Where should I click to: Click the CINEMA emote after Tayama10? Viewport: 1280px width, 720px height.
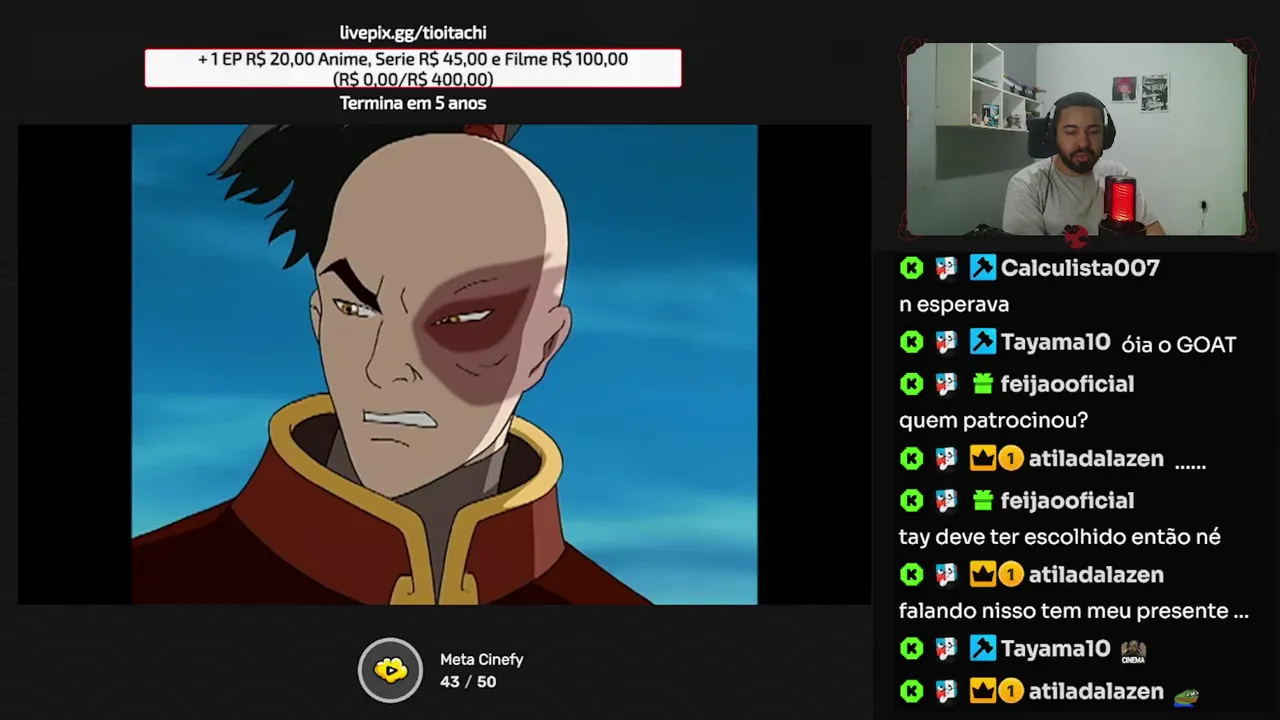click(x=1133, y=651)
